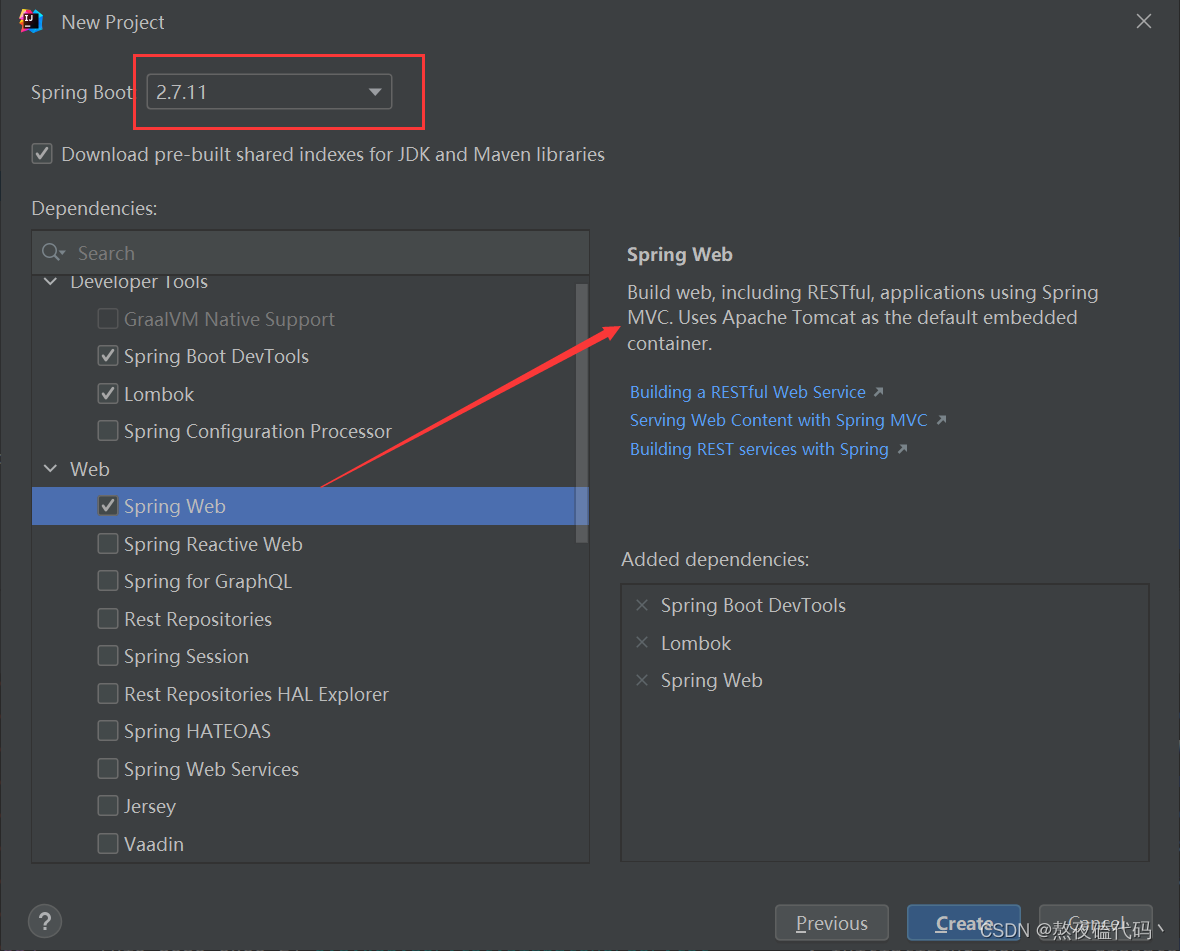Select the Vaadin row label
This screenshot has height=951, width=1180.
tap(154, 844)
